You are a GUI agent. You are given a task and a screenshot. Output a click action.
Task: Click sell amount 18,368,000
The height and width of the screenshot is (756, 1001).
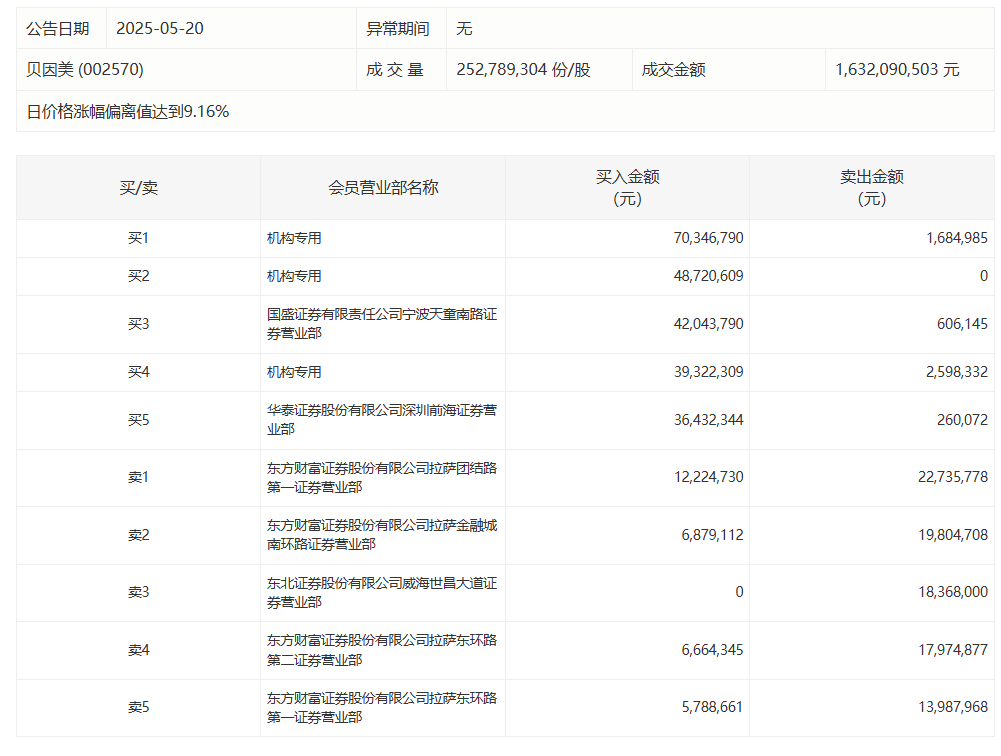[953, 592]
